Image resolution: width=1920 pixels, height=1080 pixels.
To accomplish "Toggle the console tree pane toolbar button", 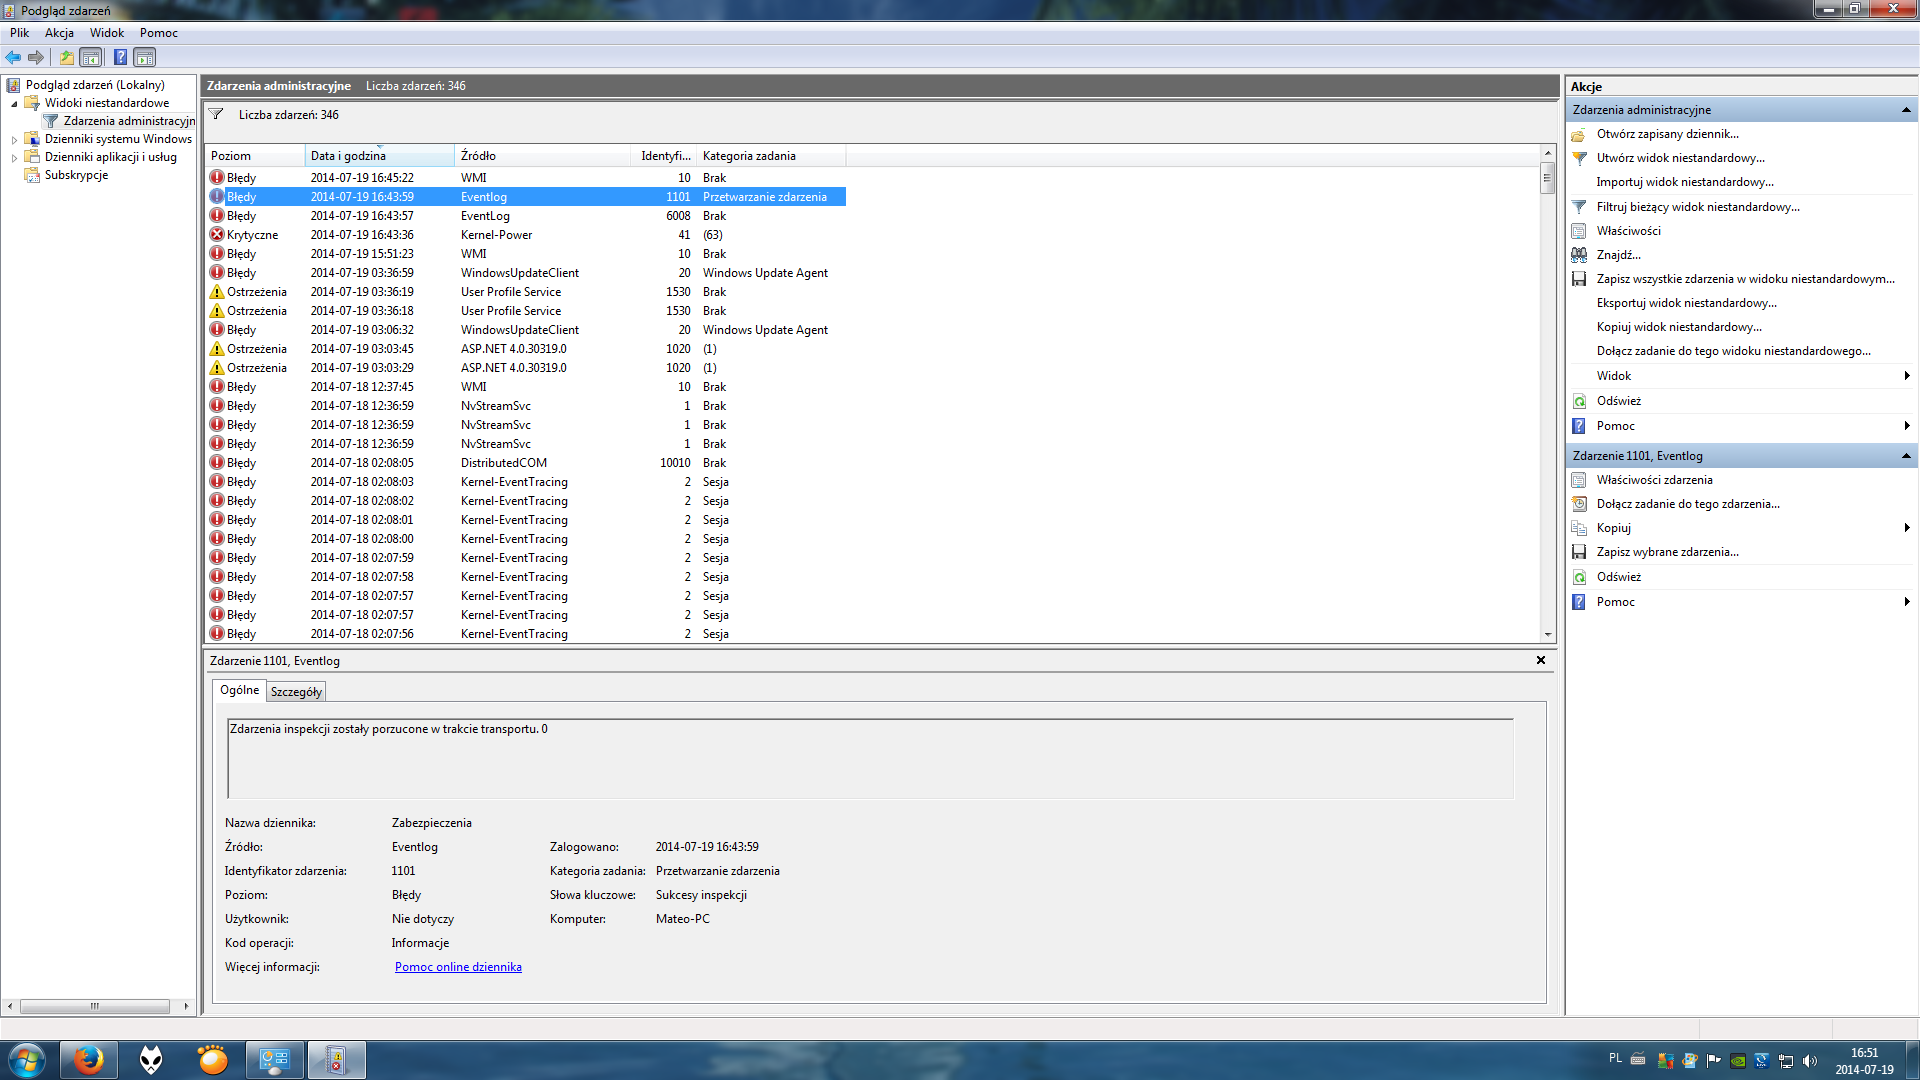I will 91,57.
